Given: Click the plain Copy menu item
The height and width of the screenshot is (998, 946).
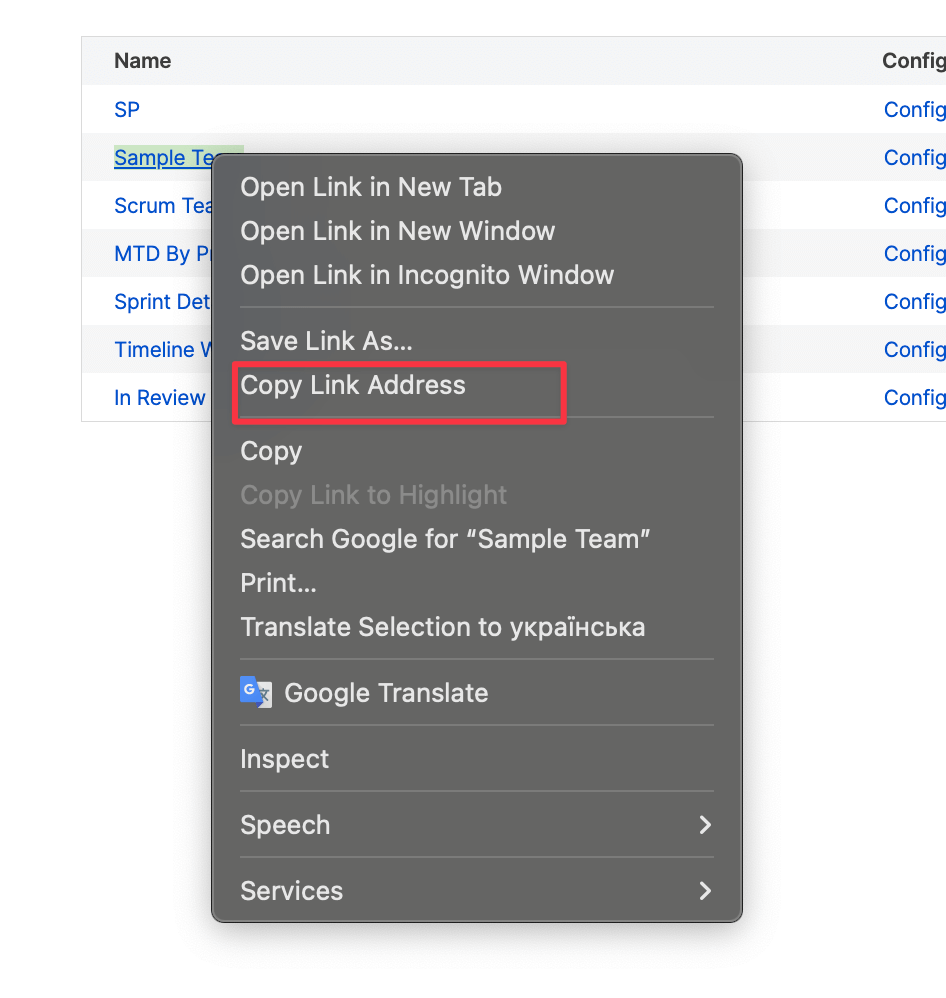Looking at the screenshot, I should click(x=271, y=451).
